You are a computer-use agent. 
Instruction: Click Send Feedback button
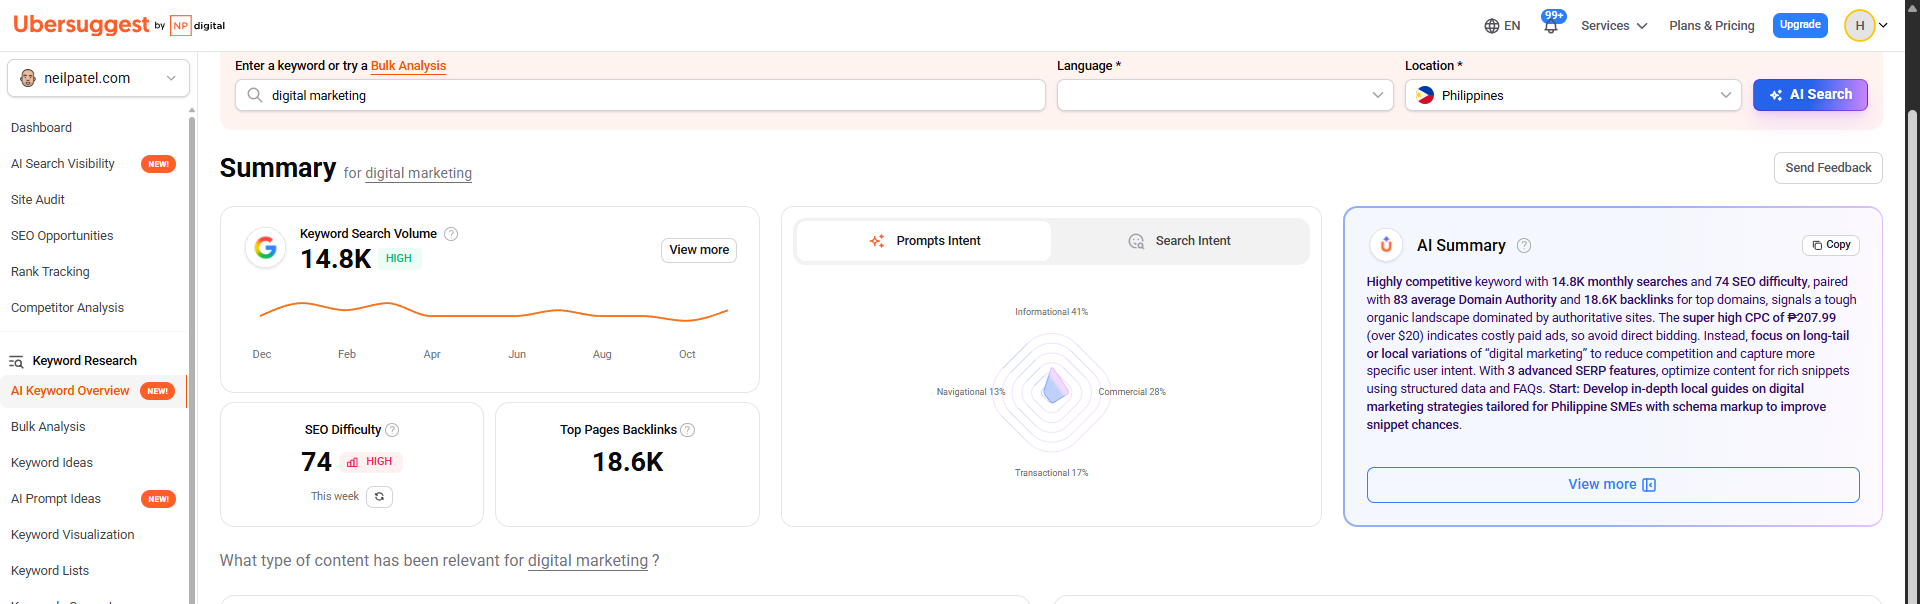click(x=1828, y=168)
